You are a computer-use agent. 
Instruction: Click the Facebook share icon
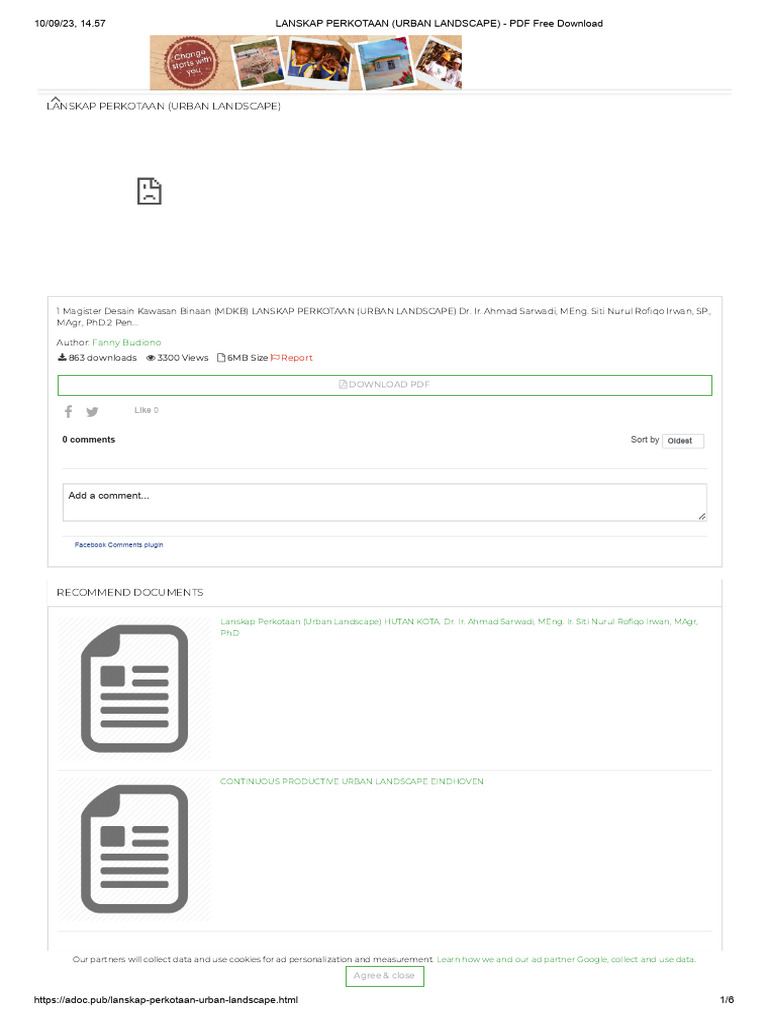coord(69,411)
